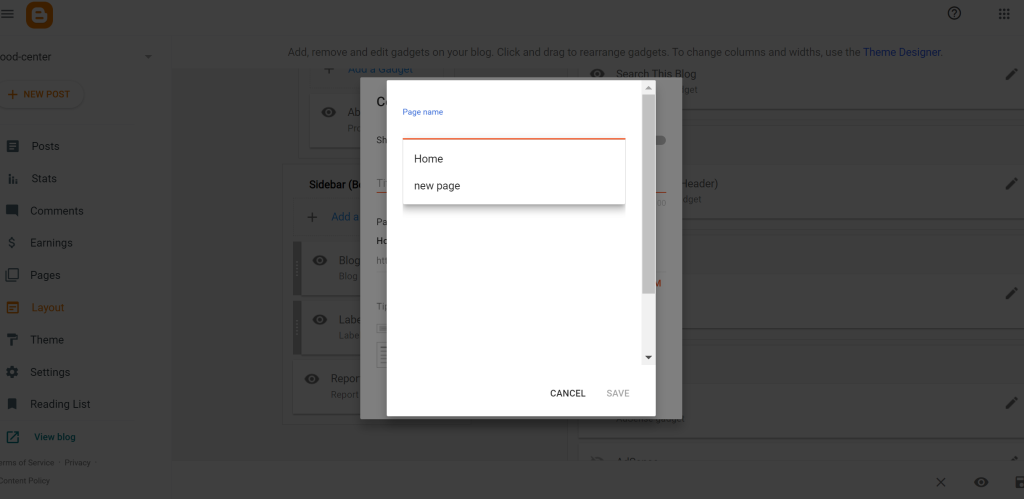
Task: Go to Posts in the sidebar
Action: (45, 146)
